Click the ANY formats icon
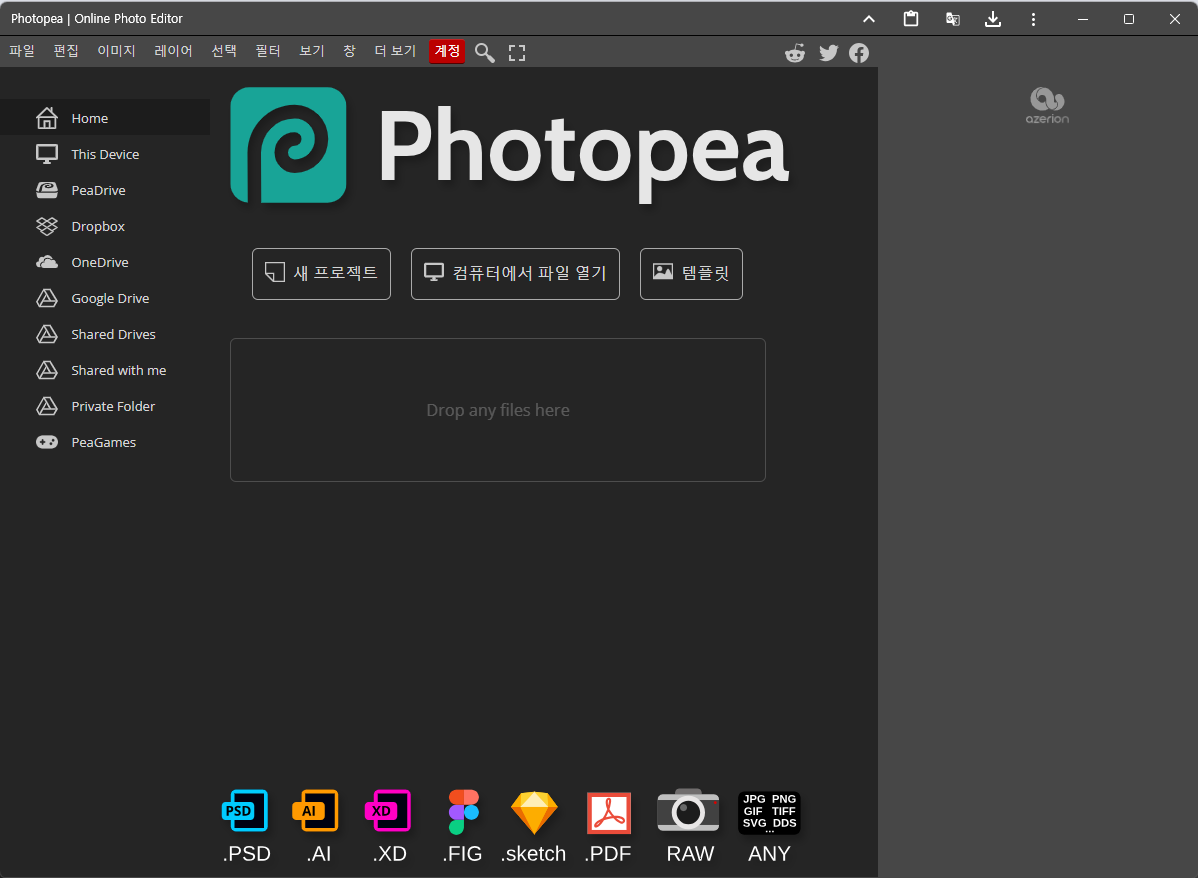1198x878 pixels. (x=769, y=812)
